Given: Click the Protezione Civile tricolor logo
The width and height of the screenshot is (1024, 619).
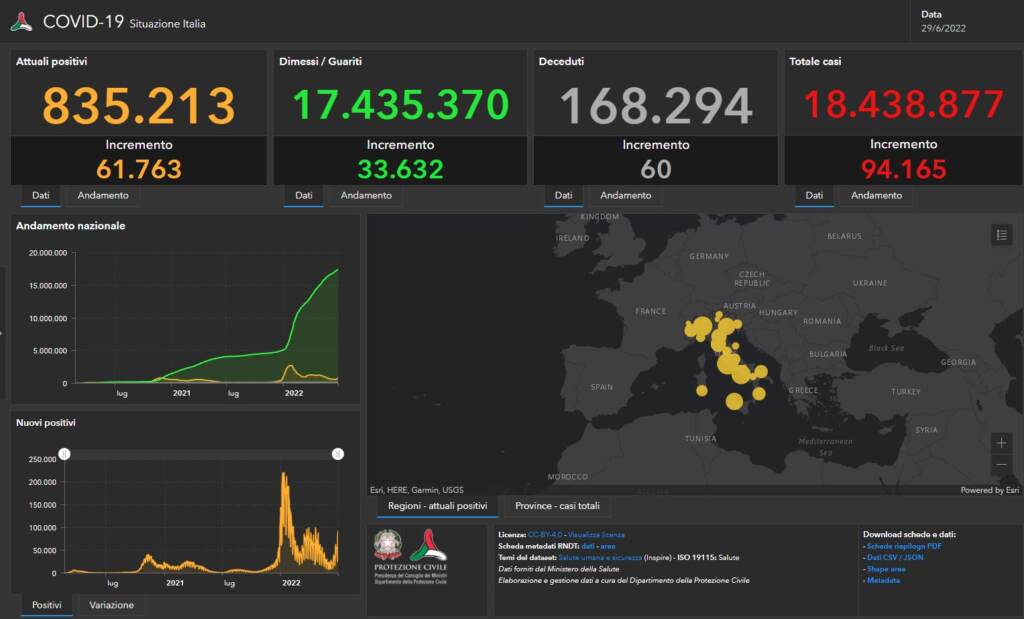Looking at the screenshot, I should click(x=428, y=546).
